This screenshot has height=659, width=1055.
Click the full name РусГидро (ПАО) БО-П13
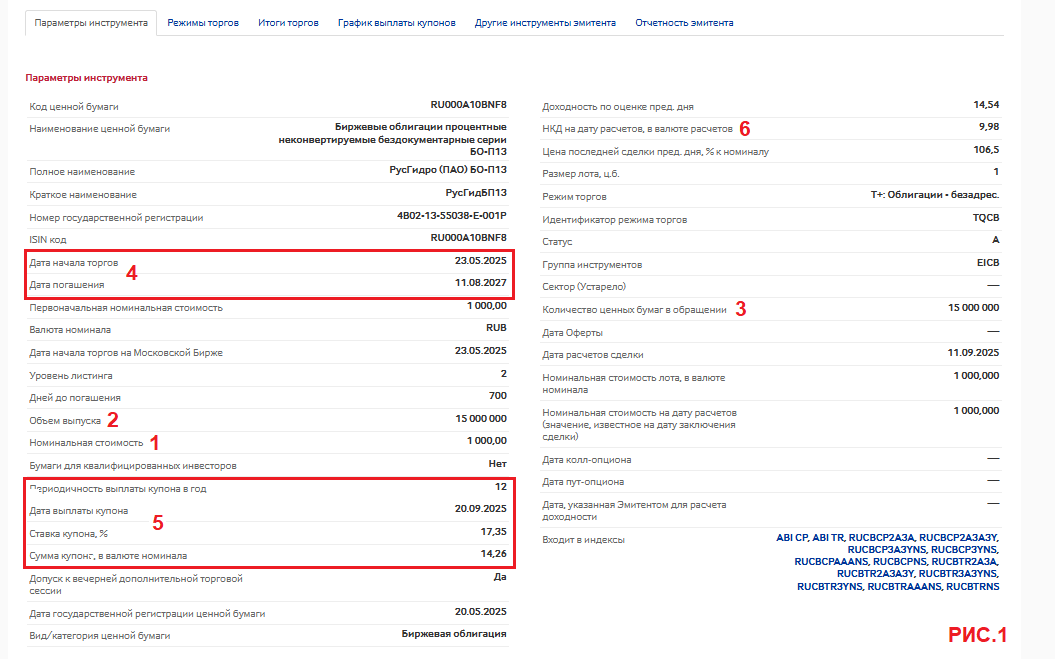pyautogui.click(x=448, y=170)
